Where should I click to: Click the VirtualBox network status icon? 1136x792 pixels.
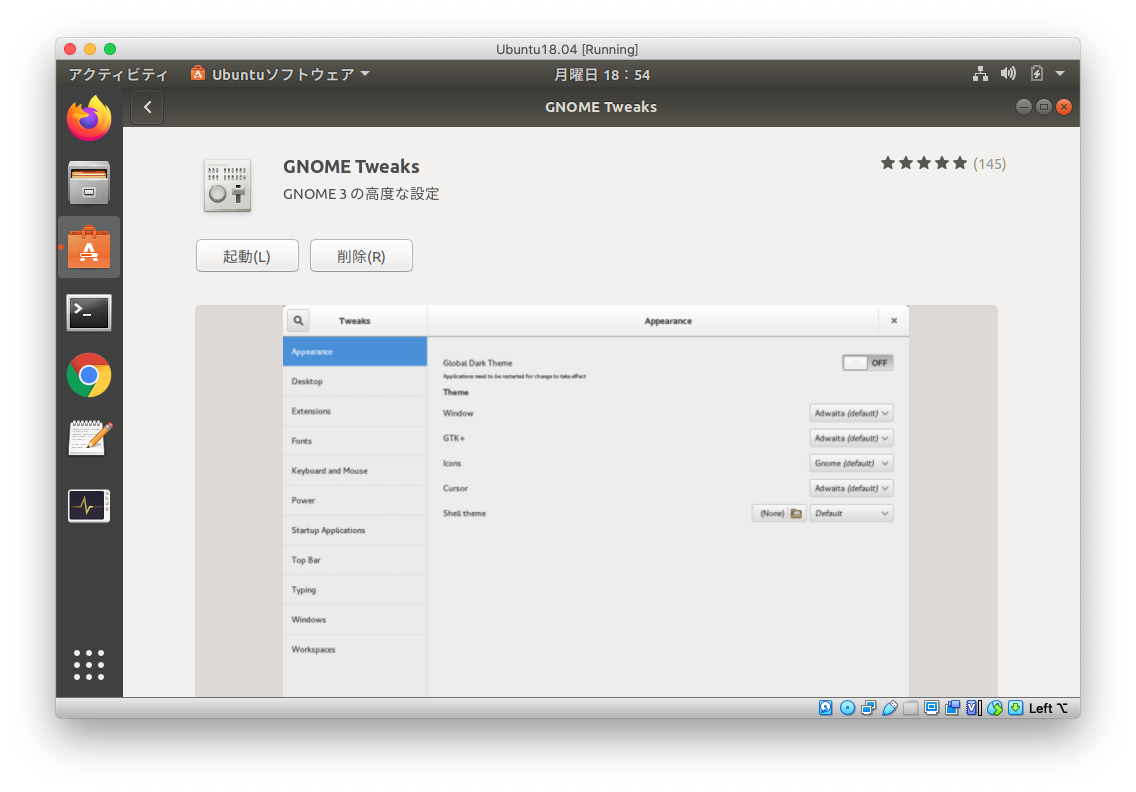point(868,708)
